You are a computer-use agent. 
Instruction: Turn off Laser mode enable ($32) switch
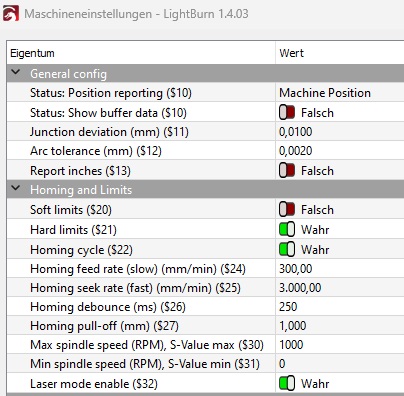tap(287, 384)
